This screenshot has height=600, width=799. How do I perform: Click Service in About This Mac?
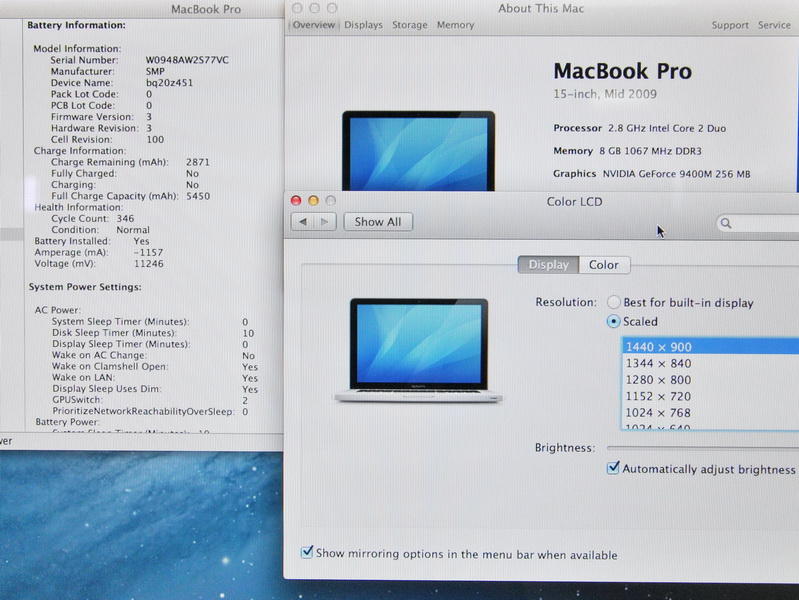(774, 25)
